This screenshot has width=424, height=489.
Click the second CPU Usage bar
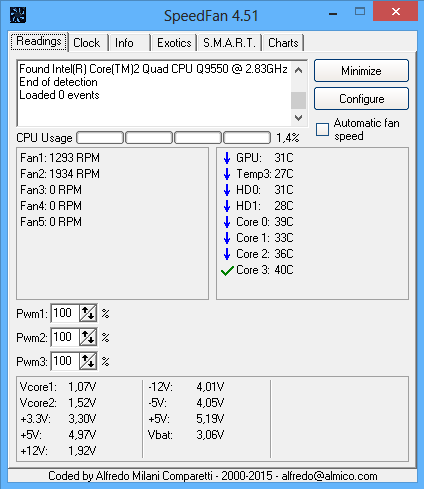point(149,138)
